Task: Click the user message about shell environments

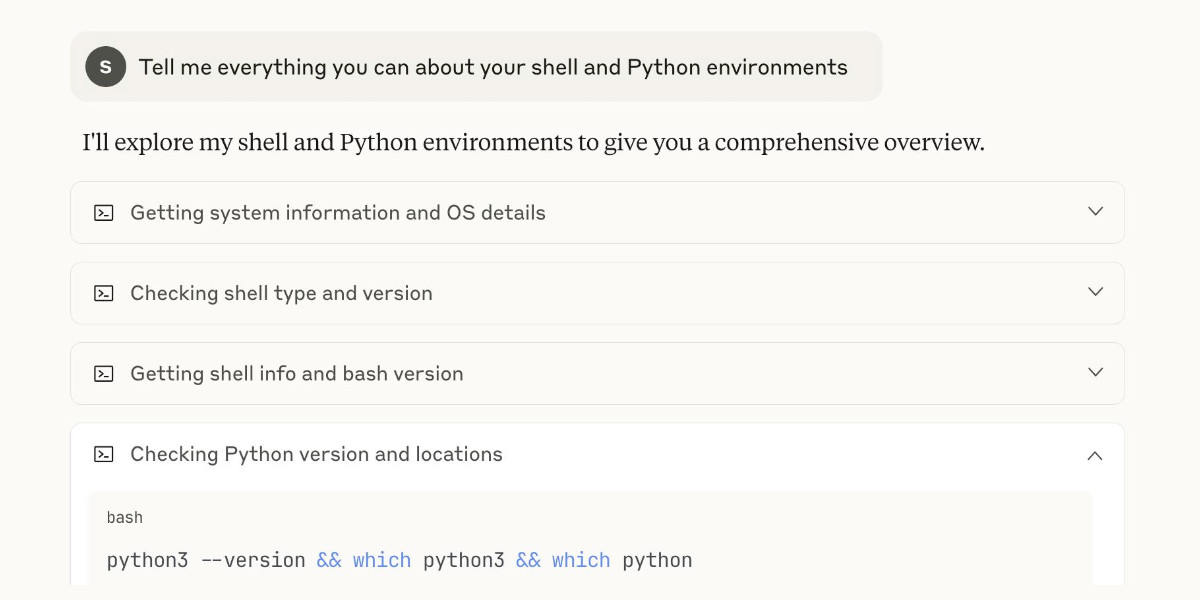Action: (492, 67)
